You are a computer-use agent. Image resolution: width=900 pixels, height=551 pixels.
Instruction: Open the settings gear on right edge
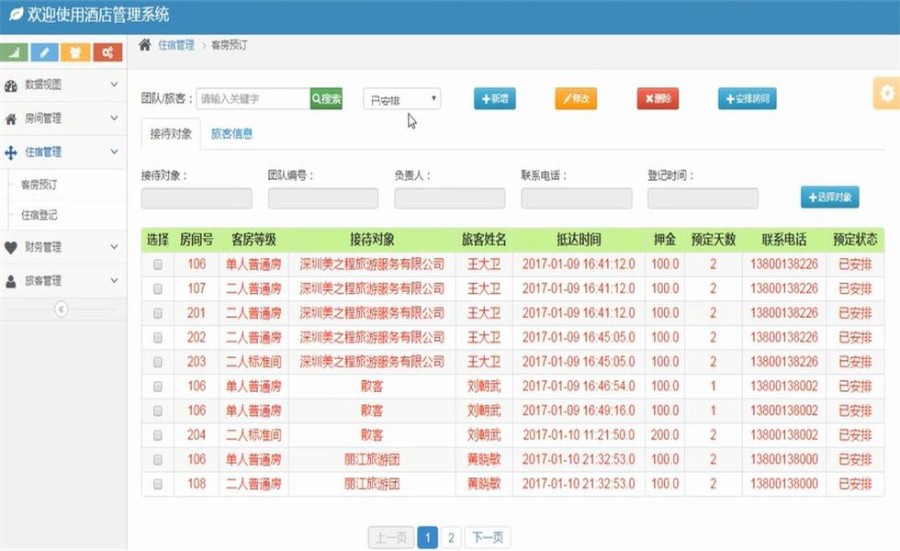tap(887, 93)
